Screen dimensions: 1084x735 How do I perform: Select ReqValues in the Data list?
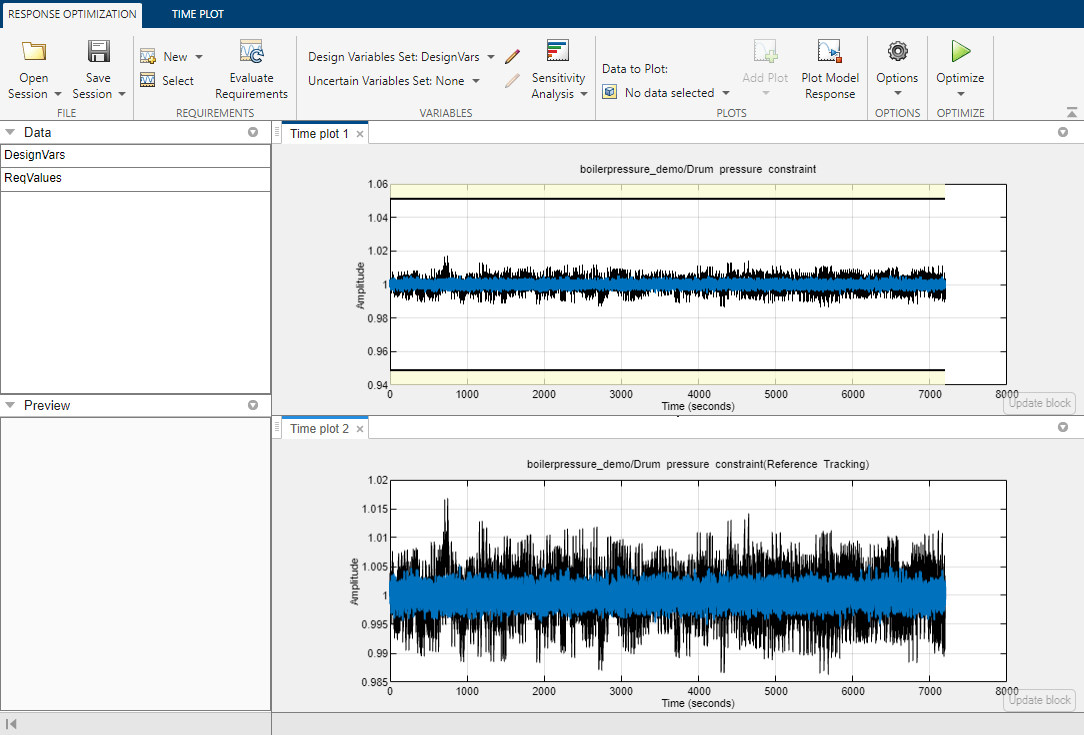click(33, 179)
